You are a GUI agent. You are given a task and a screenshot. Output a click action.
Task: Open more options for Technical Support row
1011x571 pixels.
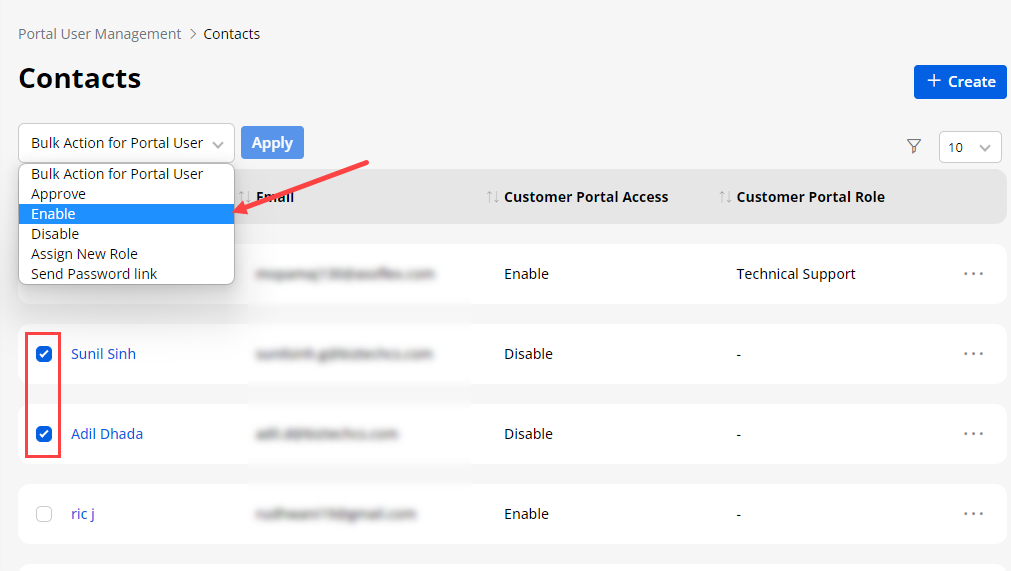coord(973,274)
